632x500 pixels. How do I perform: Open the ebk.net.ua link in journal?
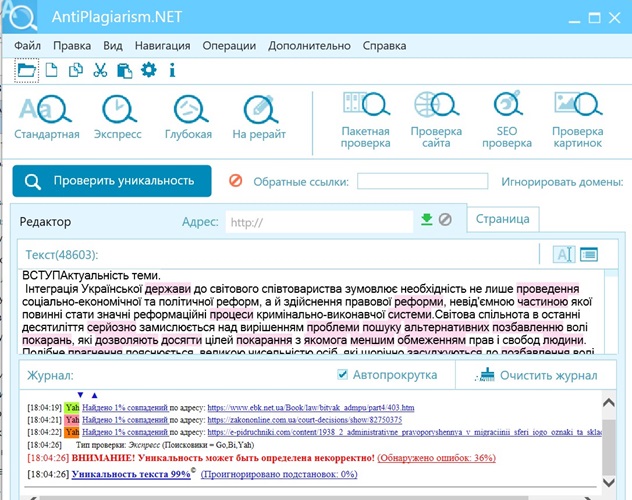pyautogui.click(x=311, y=408)
